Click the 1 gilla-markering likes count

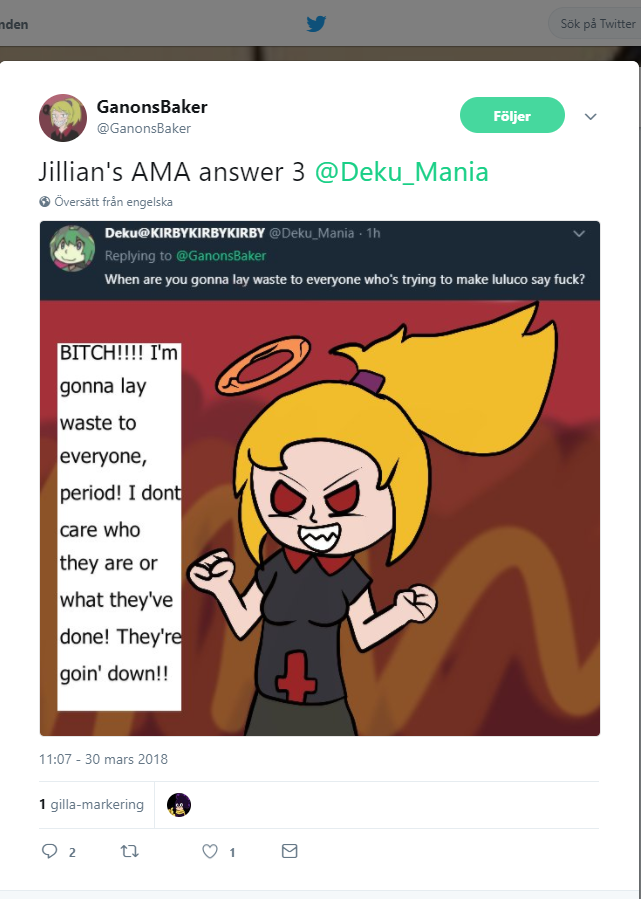[x=91, y=804]
